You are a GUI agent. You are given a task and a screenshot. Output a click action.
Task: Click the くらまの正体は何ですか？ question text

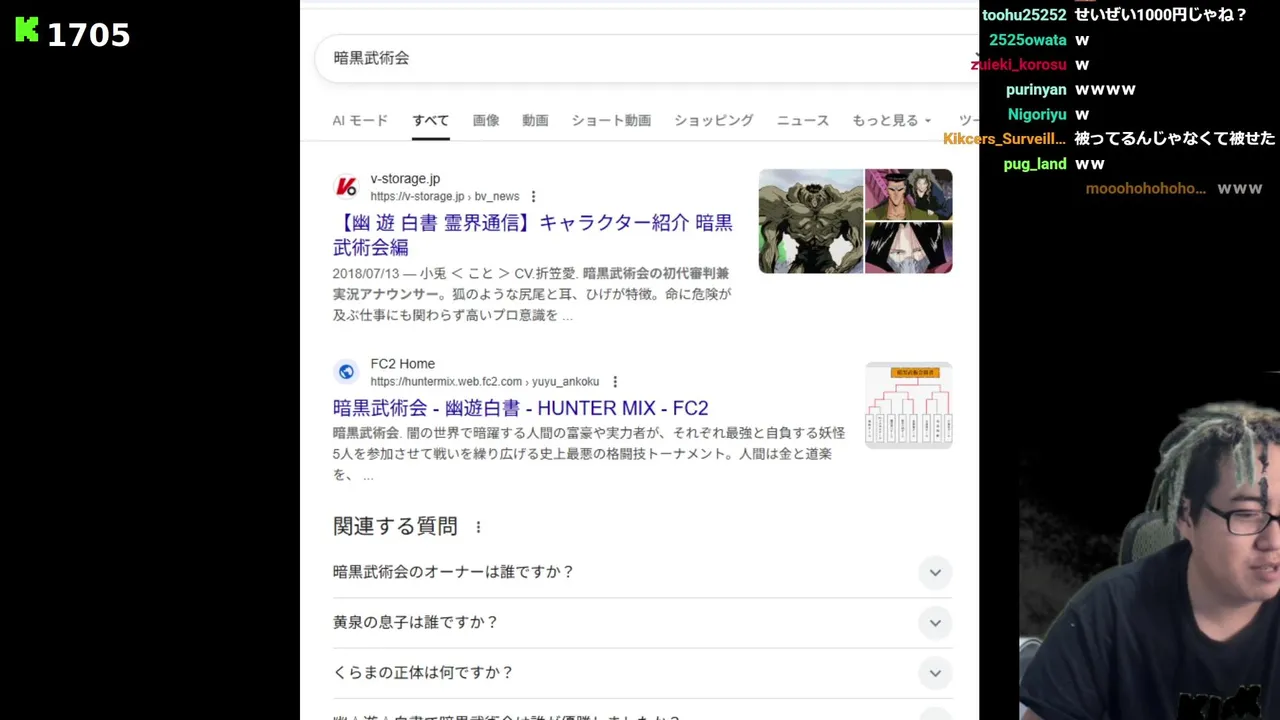click(x=423, y=672)
